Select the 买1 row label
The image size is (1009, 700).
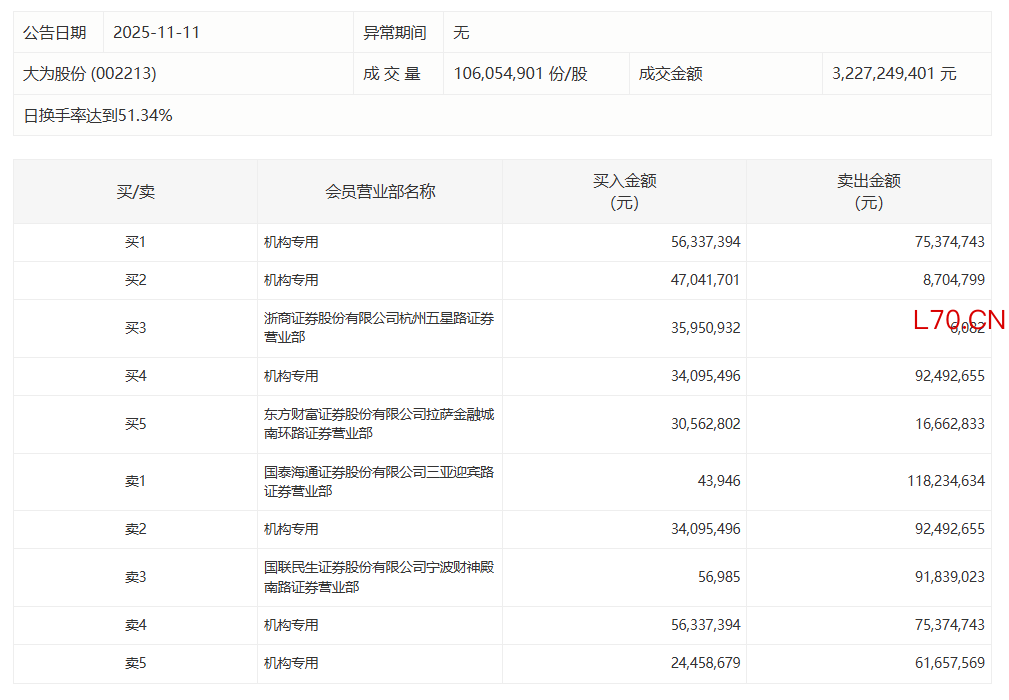(x=135, y=242)
